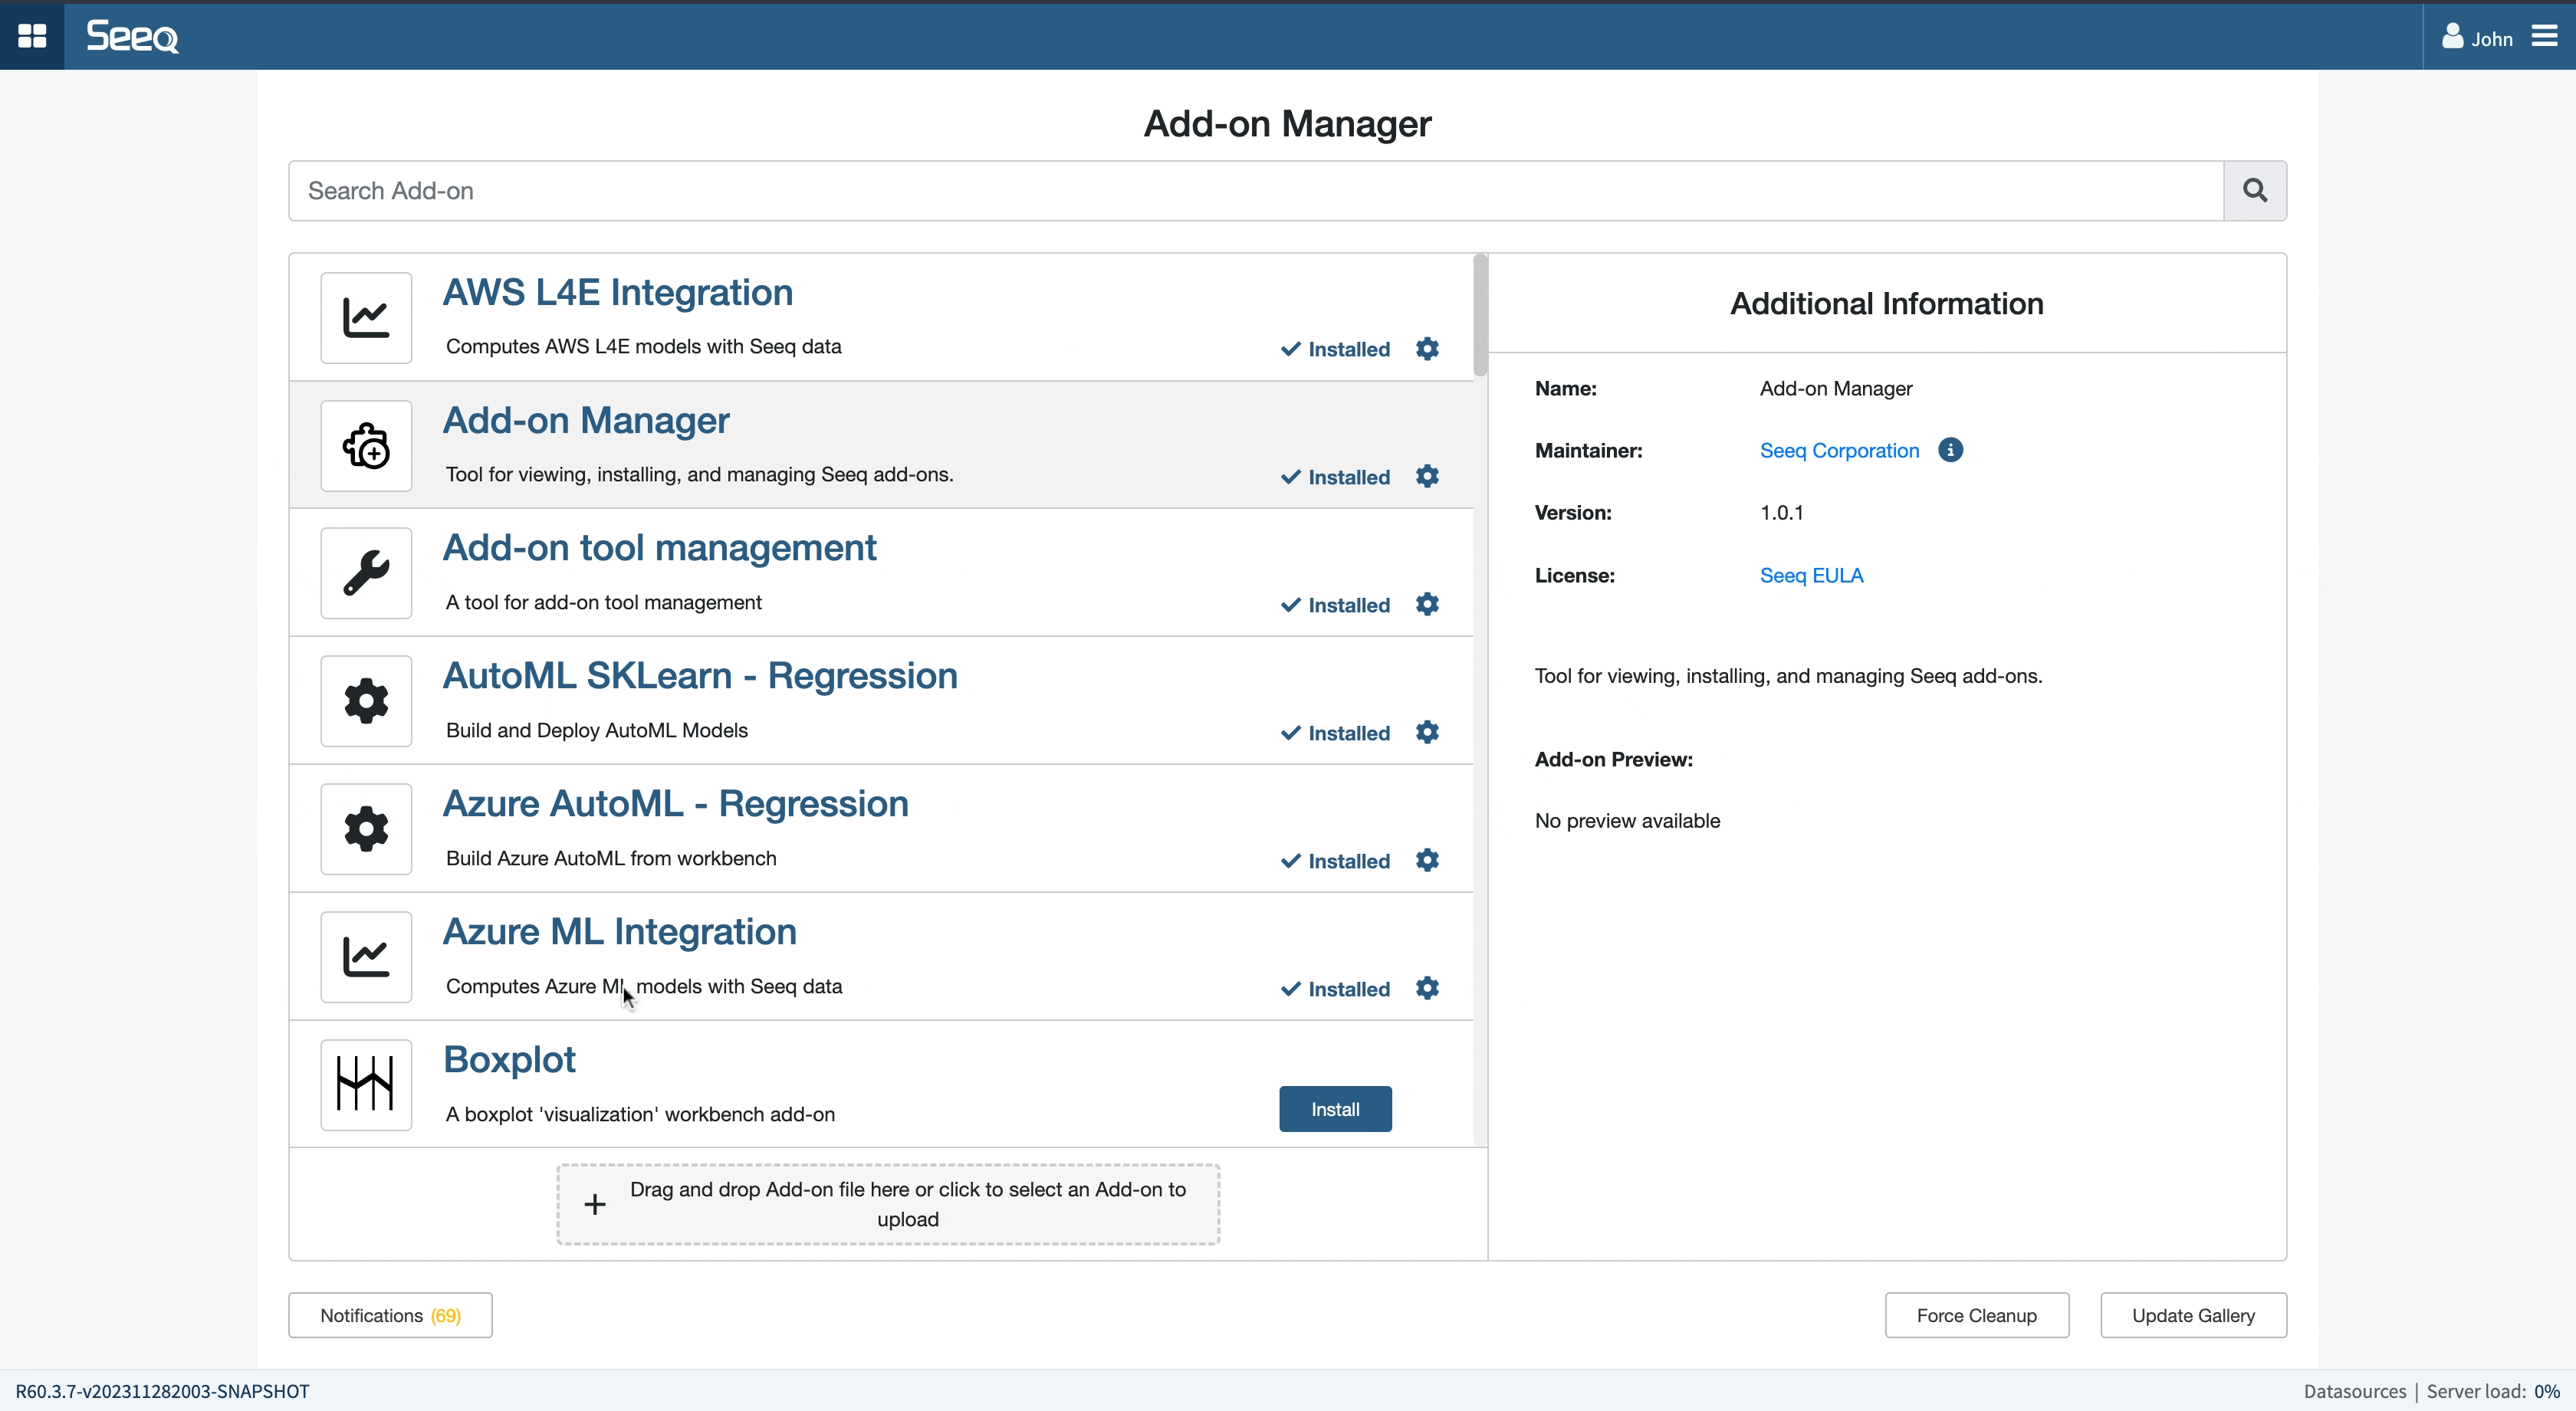Open the Seeq EULA license link
The height and width of the screenshot is (1411, 2576).
tap(1811, 575)
